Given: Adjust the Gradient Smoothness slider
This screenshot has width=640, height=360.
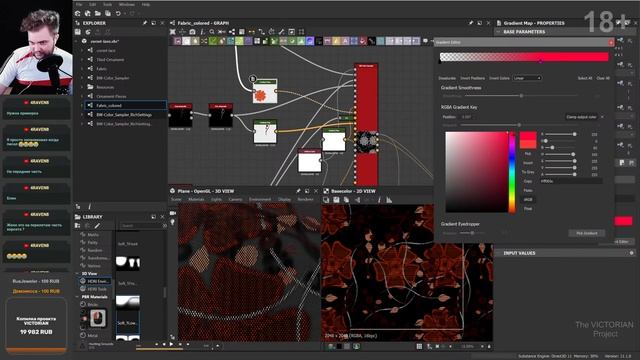Looking at the screenshot, I should [521, 96].
